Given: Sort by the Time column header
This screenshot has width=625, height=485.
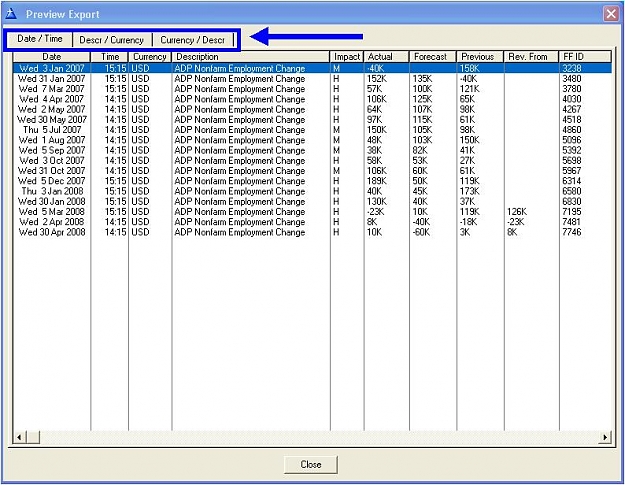Looking at the screenshot, I should click(x=110, y=57).
